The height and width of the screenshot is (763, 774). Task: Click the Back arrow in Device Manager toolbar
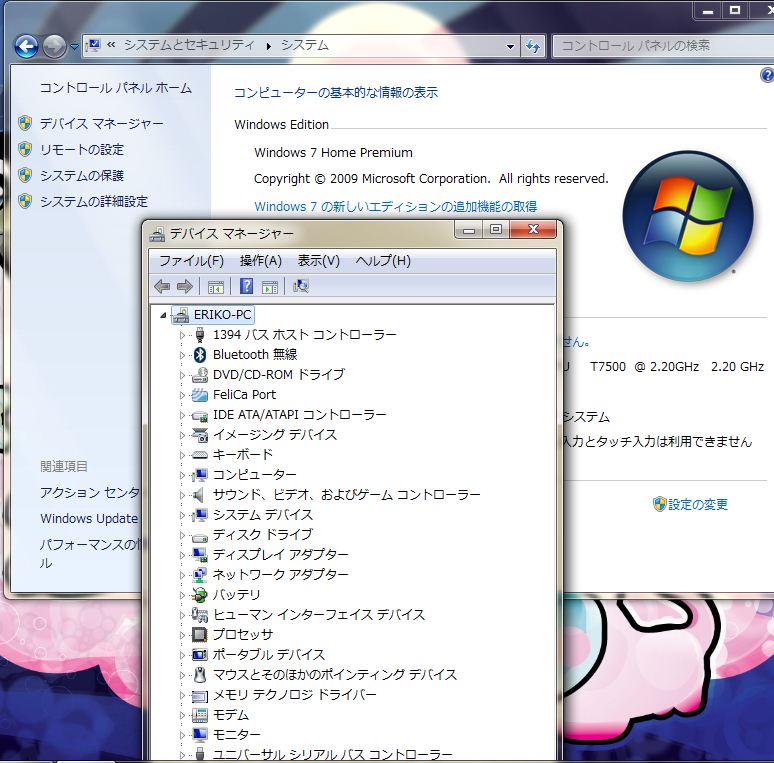(x=162, y=286)
